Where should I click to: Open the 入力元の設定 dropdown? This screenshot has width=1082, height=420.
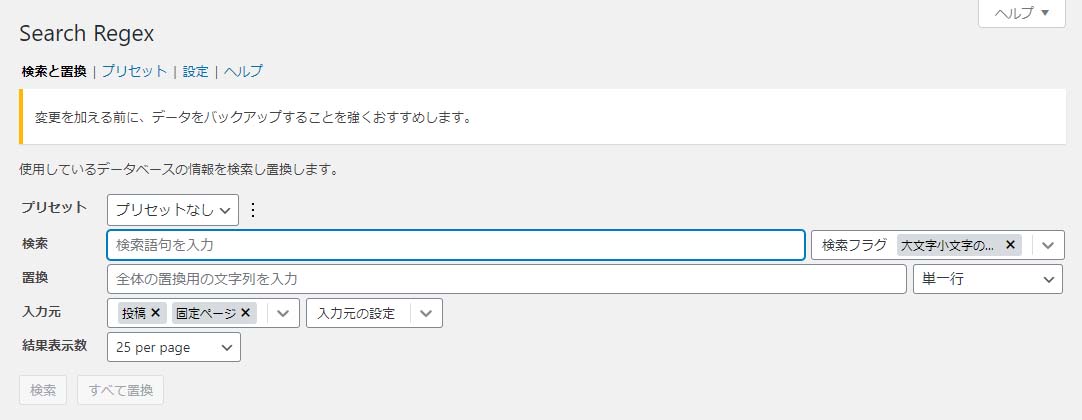(374, 313)
